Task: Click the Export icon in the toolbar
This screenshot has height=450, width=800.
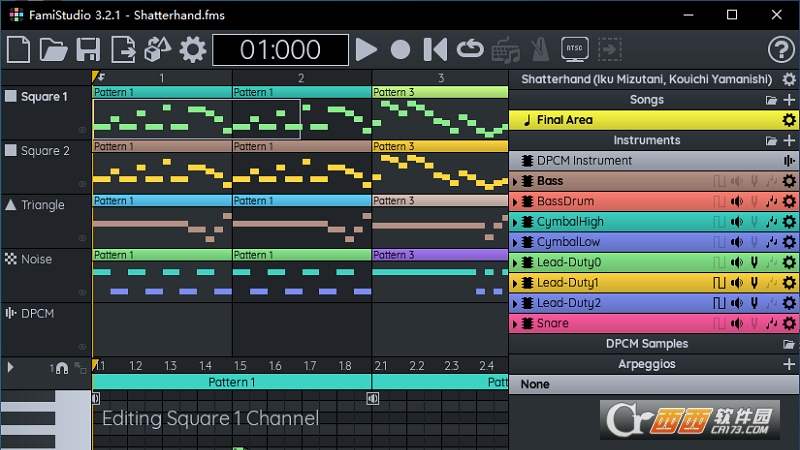Action: 124,49
